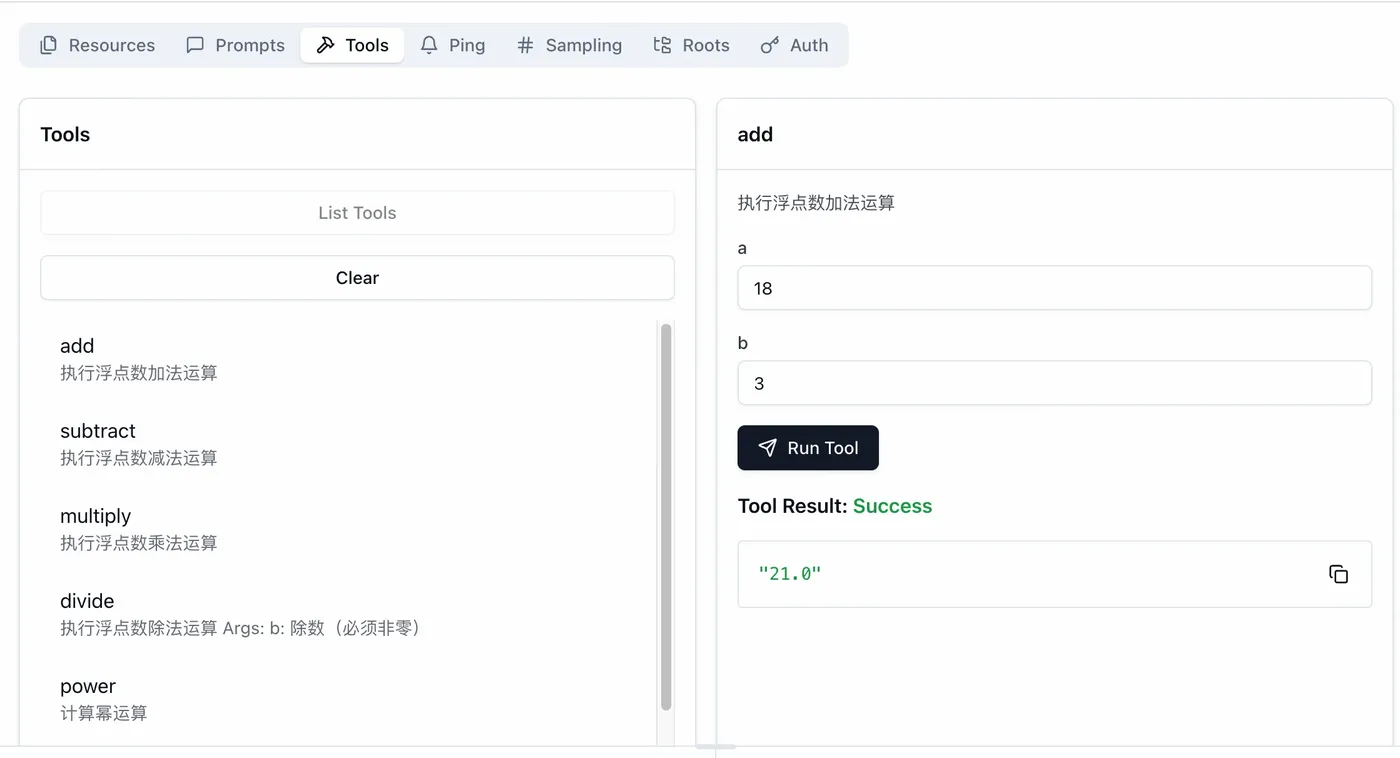Run the add tool
The image size is (1400, 758).
tap(808, 448)
